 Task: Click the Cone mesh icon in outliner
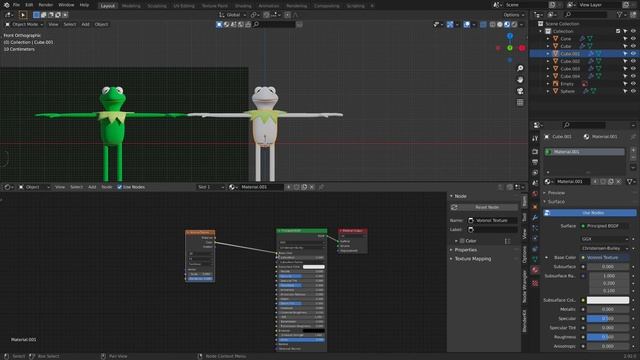(556, 38)
